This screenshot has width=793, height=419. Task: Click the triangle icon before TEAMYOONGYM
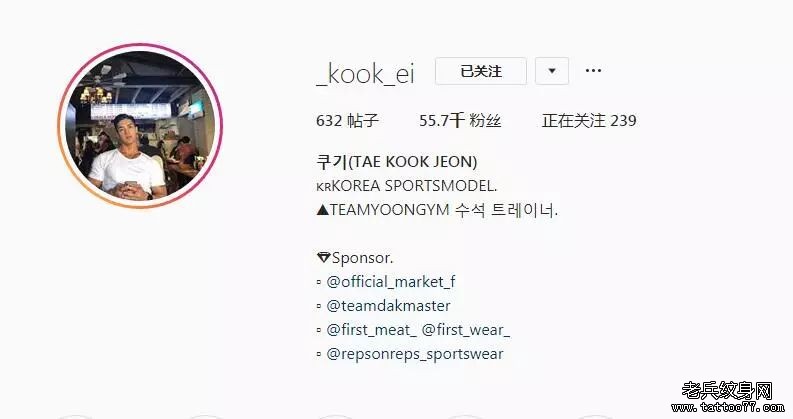click(x=323, y=210)
